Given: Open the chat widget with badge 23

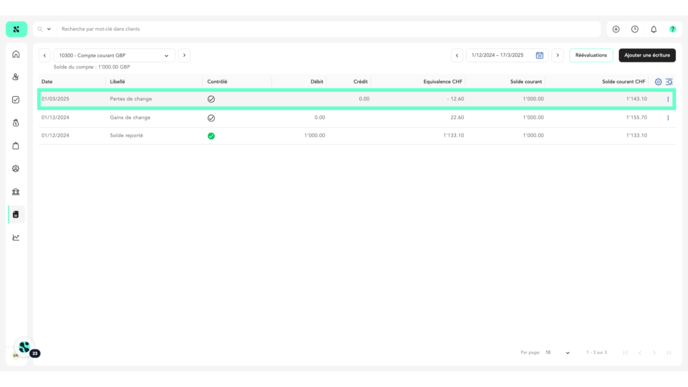Looking at the screenshot, I should [x=25, y=347].
